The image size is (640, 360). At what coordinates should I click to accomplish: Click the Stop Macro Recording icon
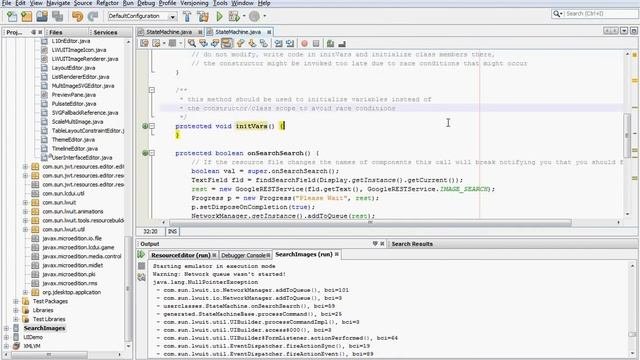(316, 43)
